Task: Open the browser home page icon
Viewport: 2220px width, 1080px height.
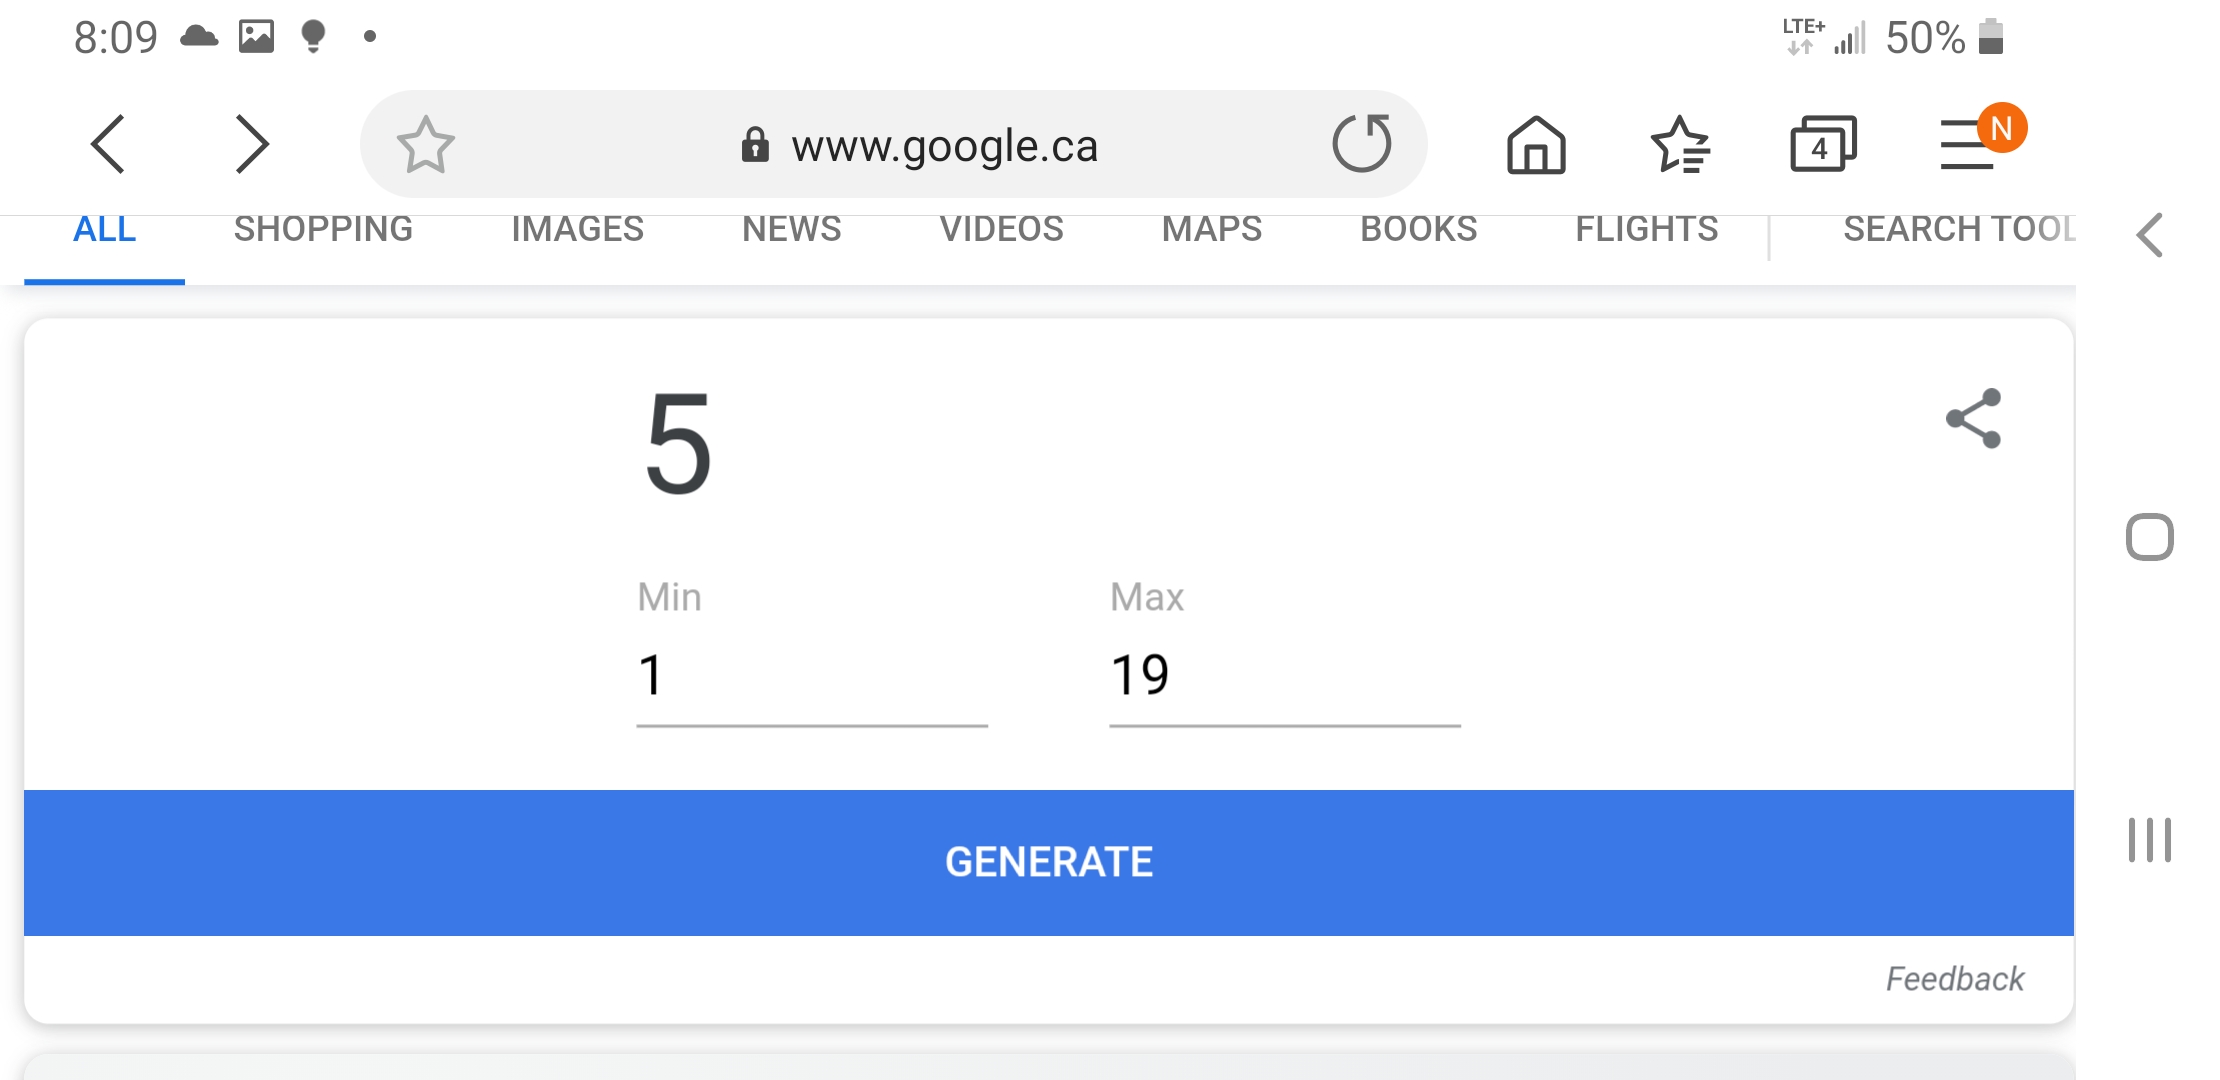Action: pos(1536,146)
